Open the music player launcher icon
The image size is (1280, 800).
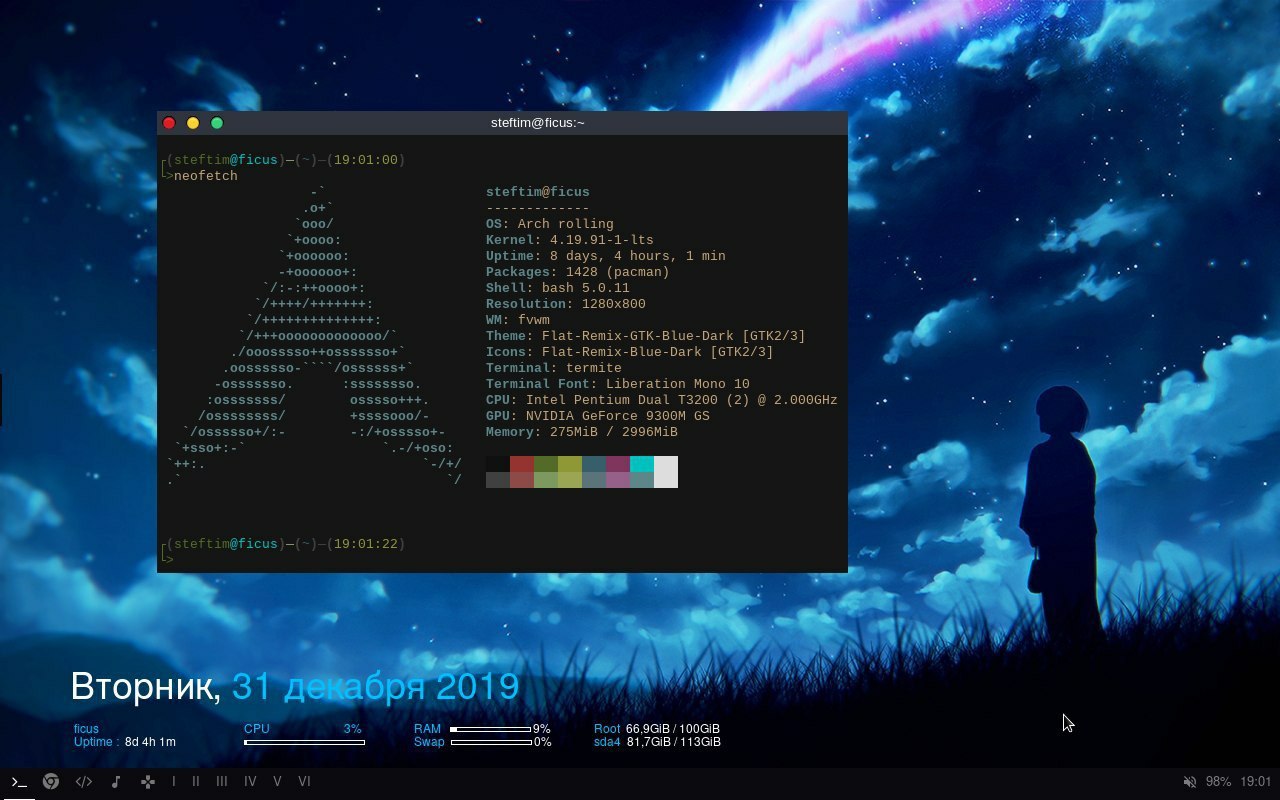[x=116, y=782]
